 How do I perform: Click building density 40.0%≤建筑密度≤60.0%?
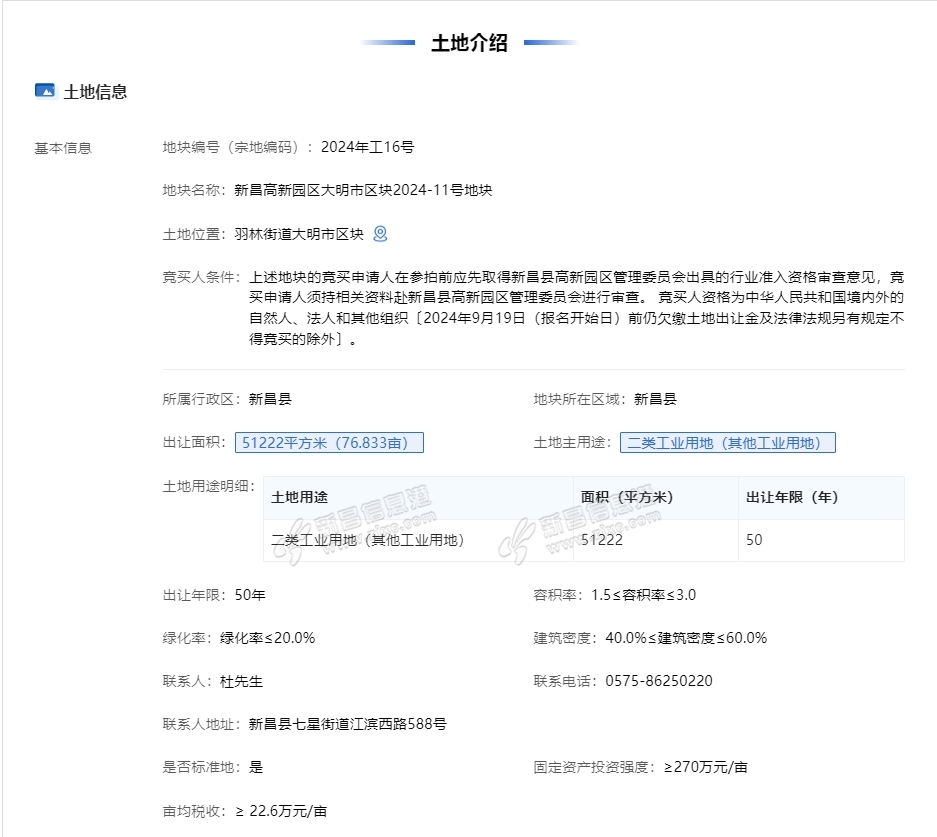(686, 638)
